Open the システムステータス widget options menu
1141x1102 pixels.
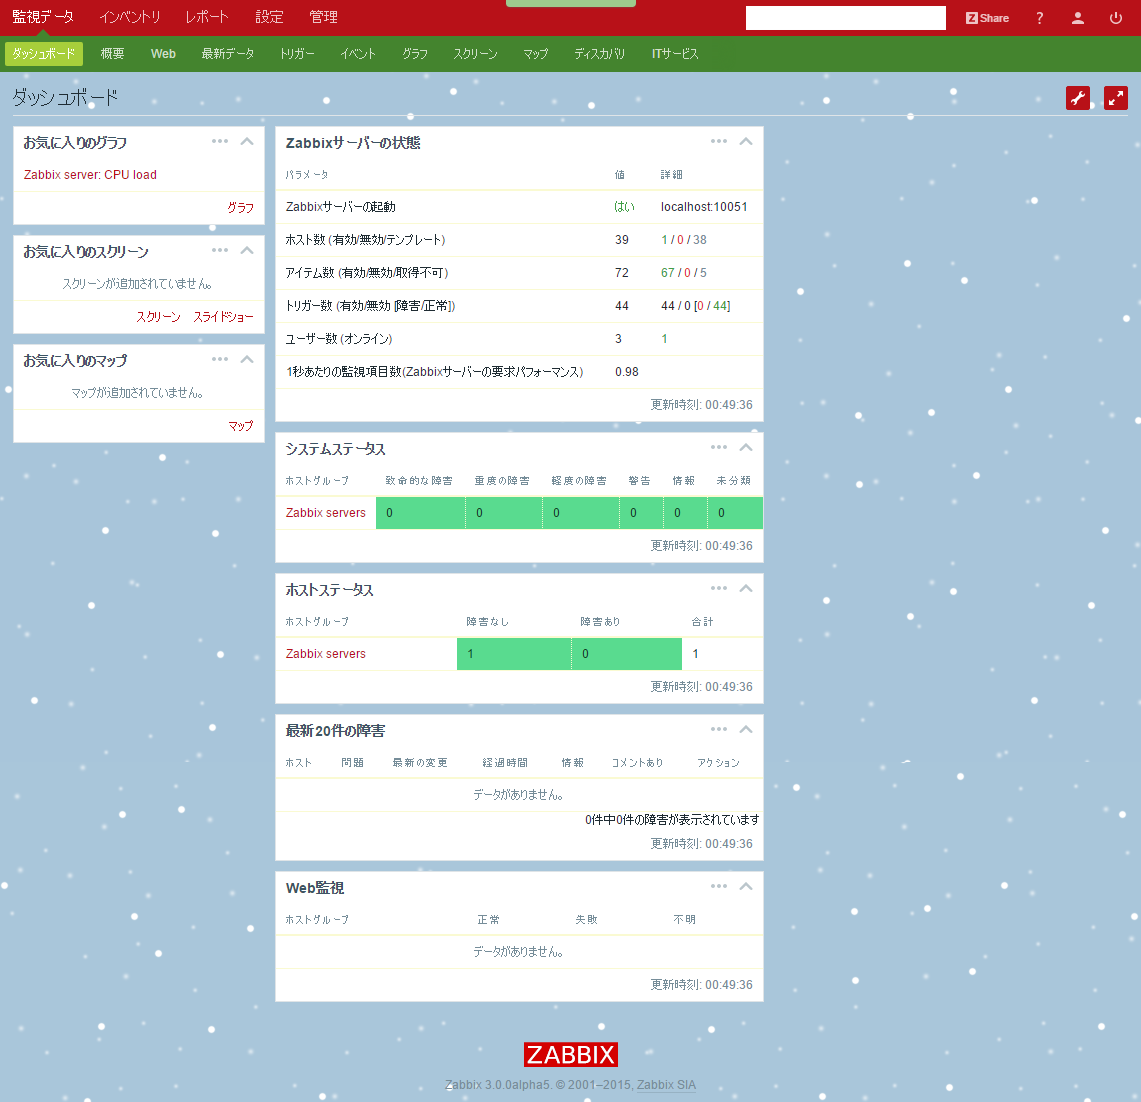coord(719,447)
